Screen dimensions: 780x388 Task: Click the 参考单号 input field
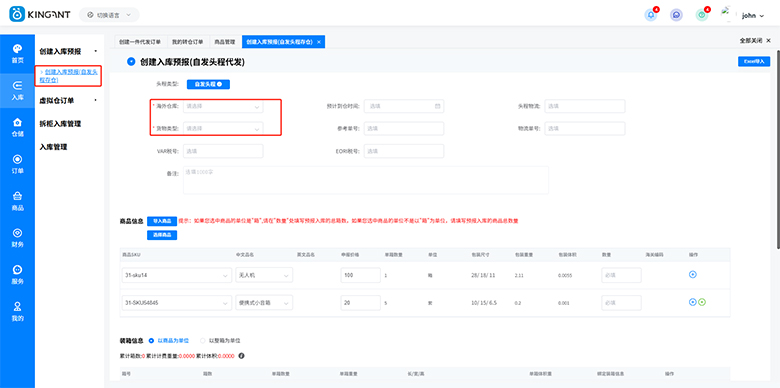pyautogui.click(x=404, y=128)
